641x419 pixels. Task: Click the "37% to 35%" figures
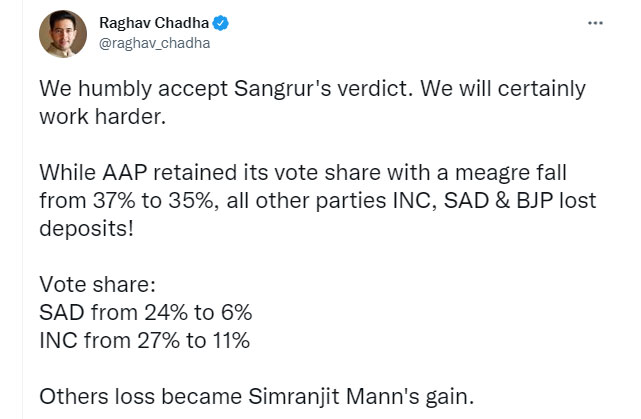155,200
